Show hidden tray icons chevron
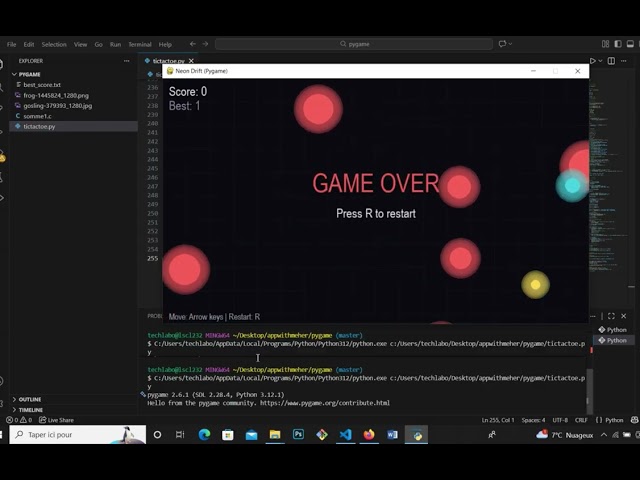The height and width of the screenshot is (480, 640). coord(603,435)
